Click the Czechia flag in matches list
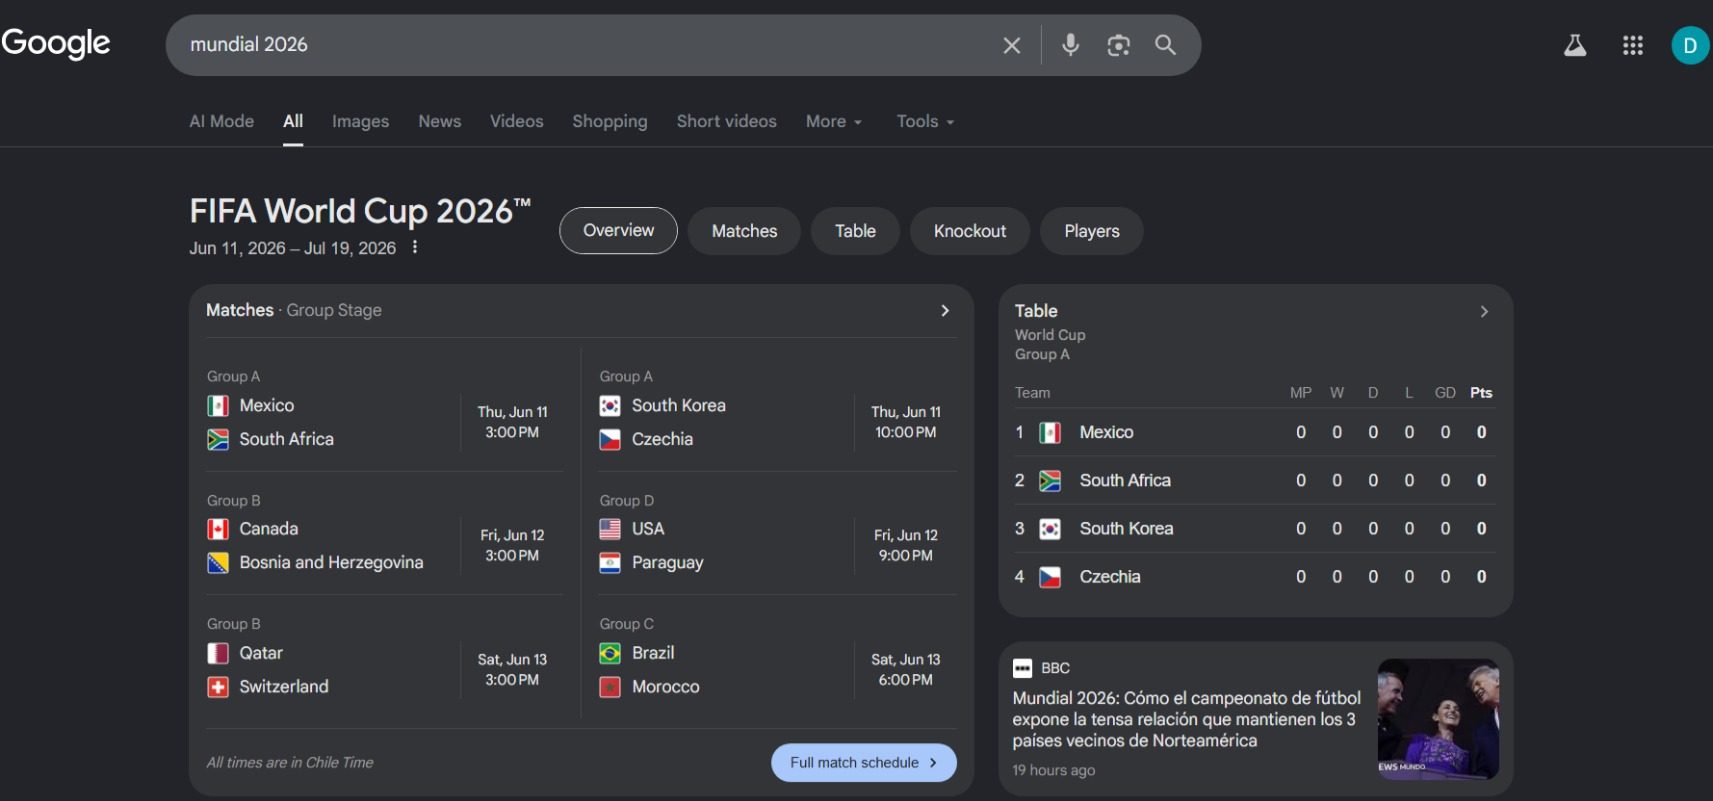 pyautogui.click(x=610, y=439)
